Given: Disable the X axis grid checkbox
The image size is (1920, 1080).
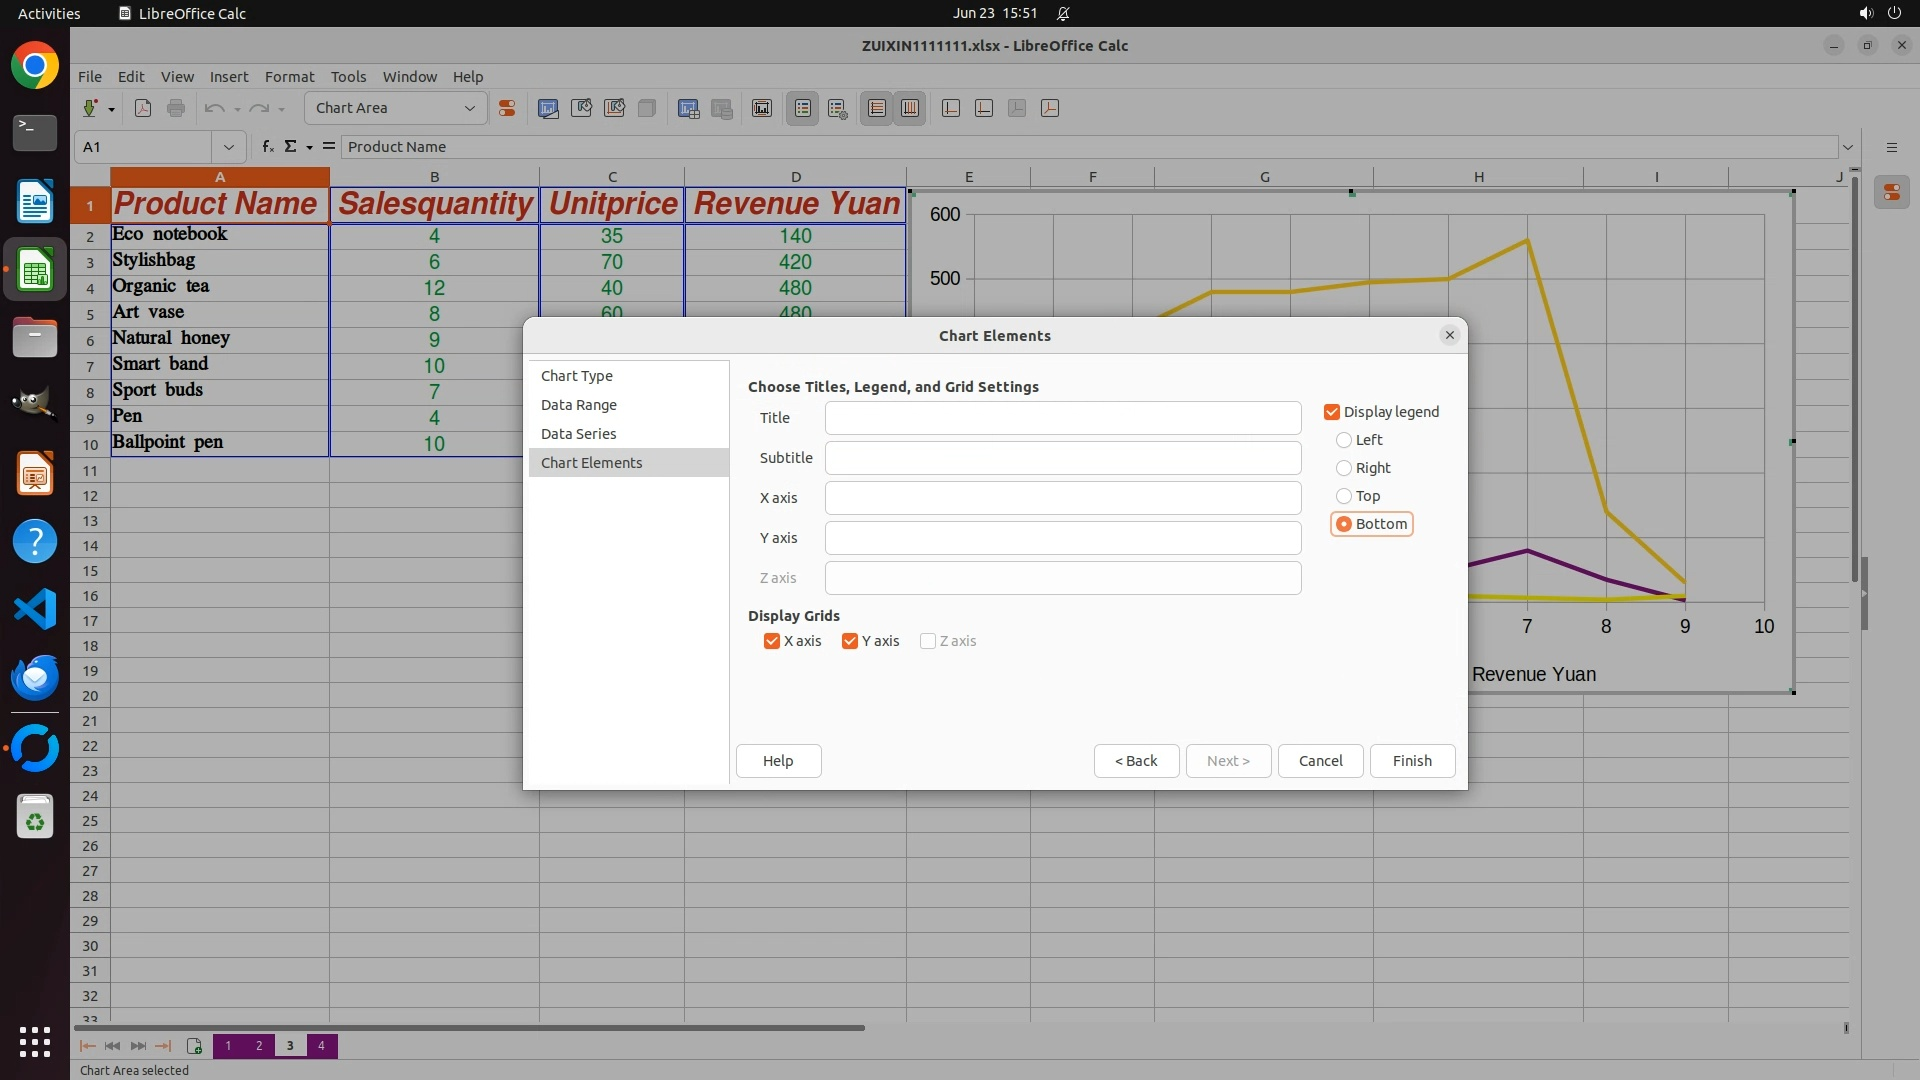Looking at the screenshot, I should [771, 641].
